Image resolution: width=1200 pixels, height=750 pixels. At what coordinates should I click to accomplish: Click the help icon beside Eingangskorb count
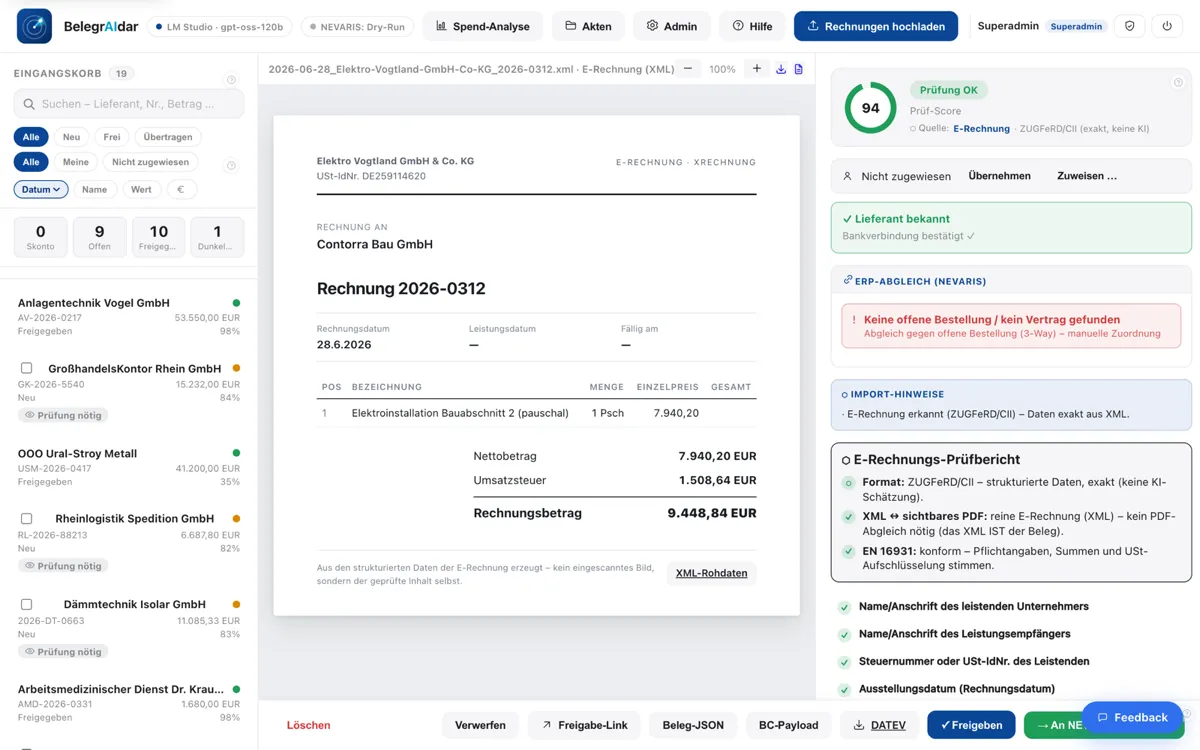(231, 80)
